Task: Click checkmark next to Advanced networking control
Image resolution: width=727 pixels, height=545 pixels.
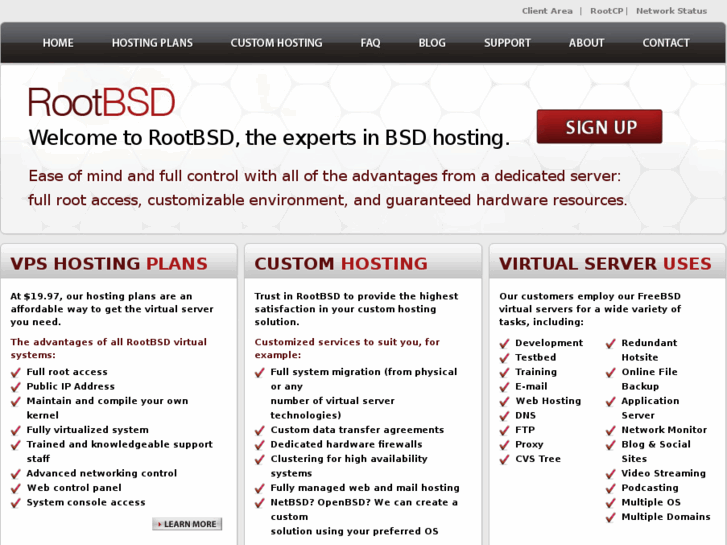Action: pos(16,474)
